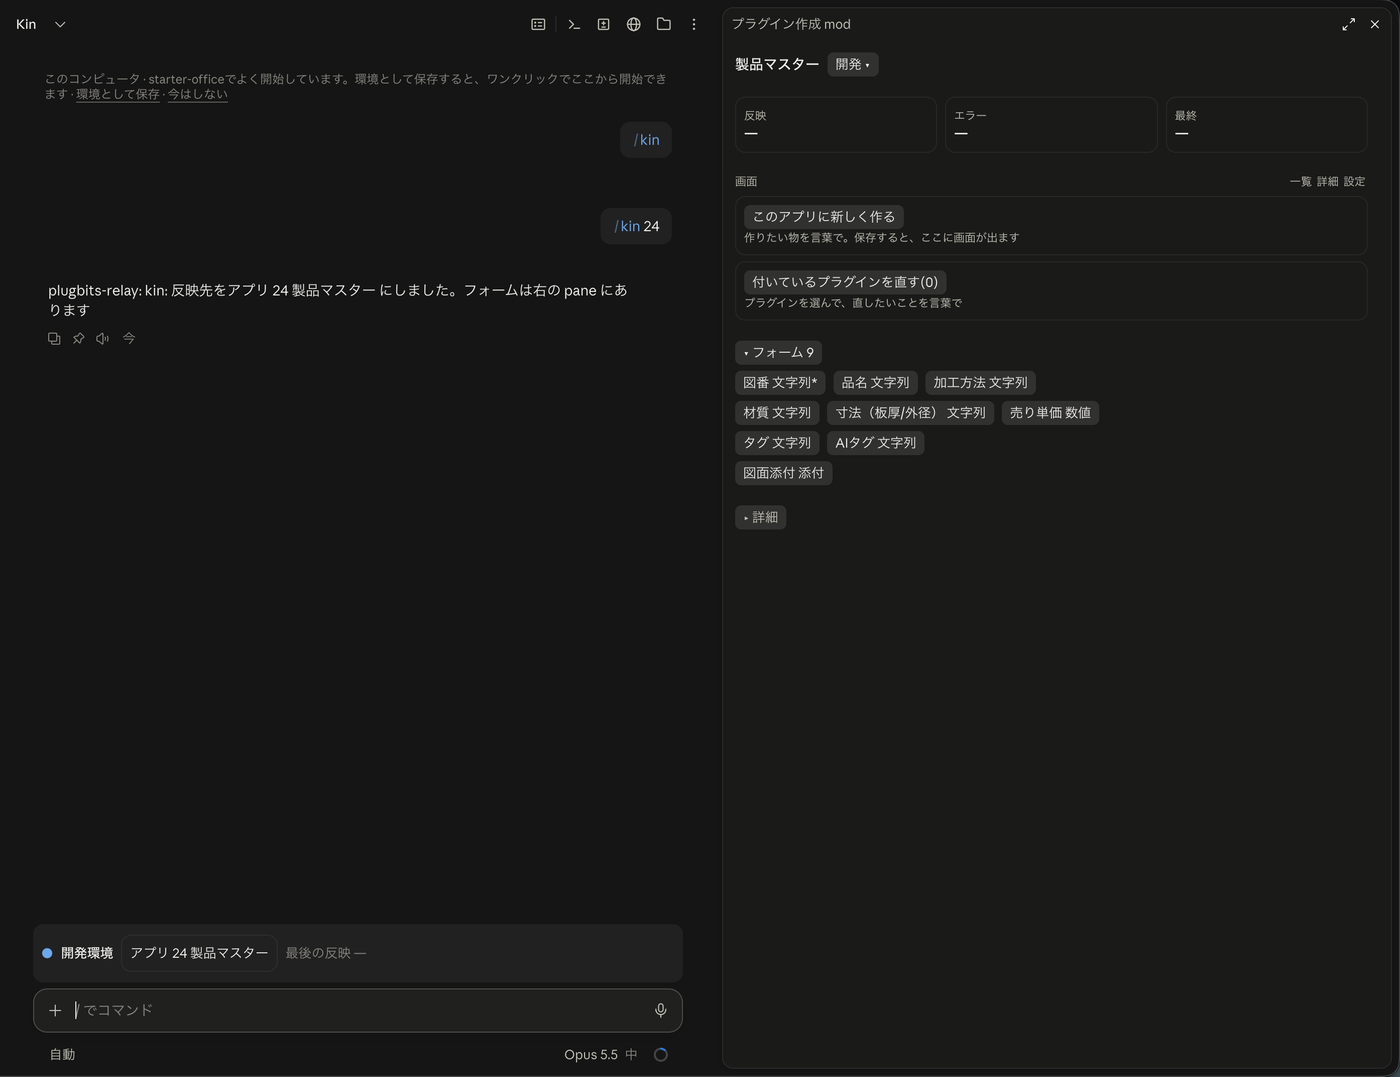Screen dimensions: 1400x1077
Task: Open the Kin dropdown chevron
Action: 60,24
